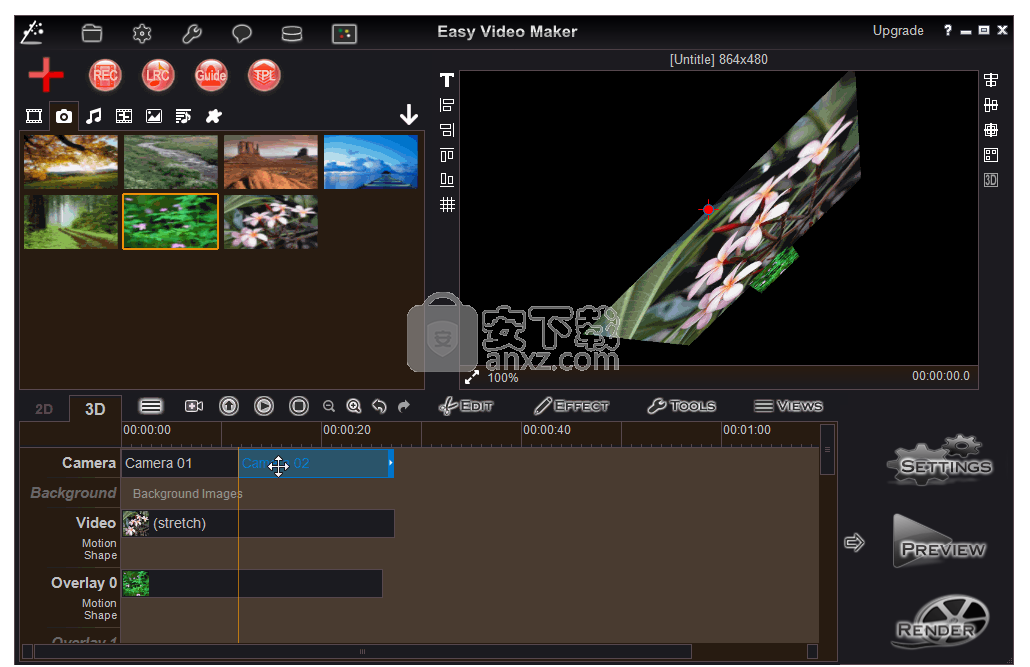The image size is (1030, 667).
Task: Click the wrench tools icon in top bar
Action: click(x=192, y=33)
